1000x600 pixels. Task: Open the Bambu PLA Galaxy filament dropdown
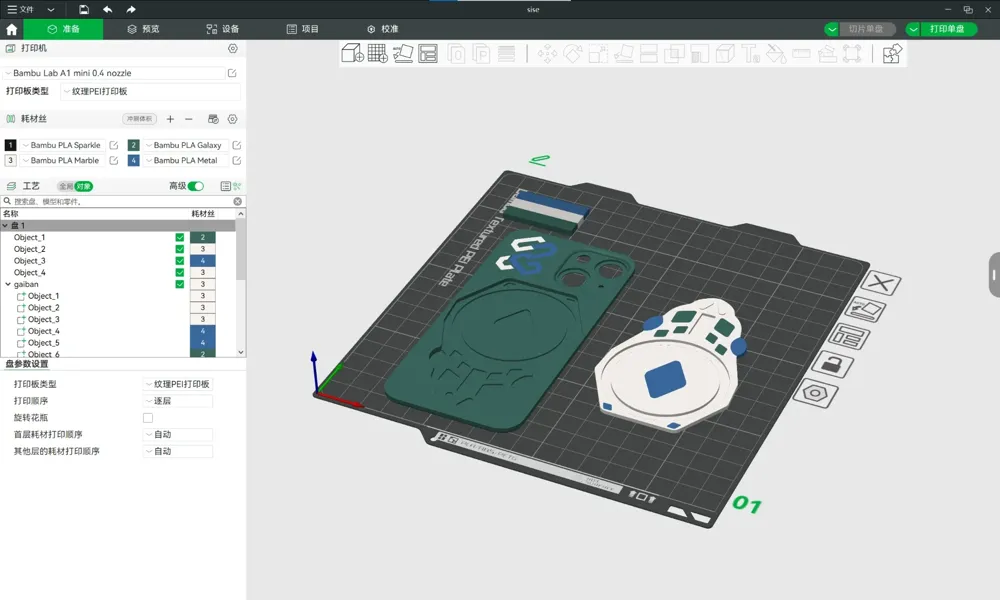[x=187, y=145]
